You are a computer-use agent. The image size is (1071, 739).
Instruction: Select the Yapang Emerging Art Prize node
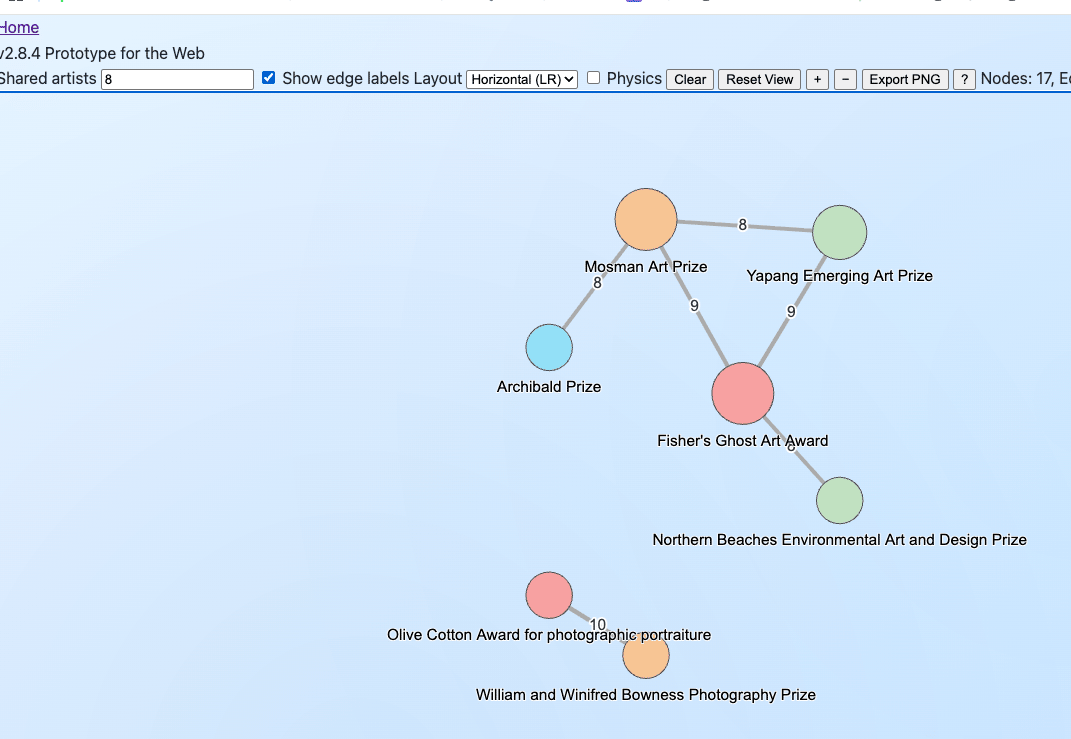click(x=839, y=232)
